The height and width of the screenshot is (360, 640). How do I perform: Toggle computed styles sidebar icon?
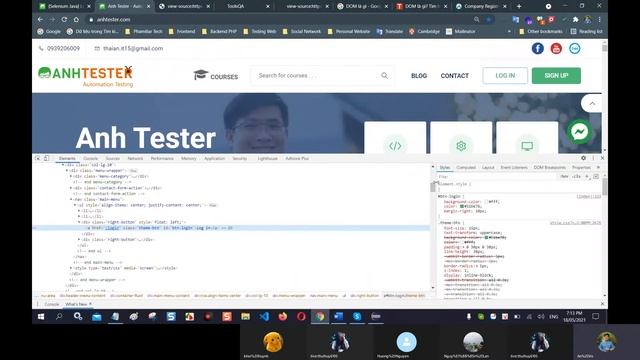pos(596,176)
